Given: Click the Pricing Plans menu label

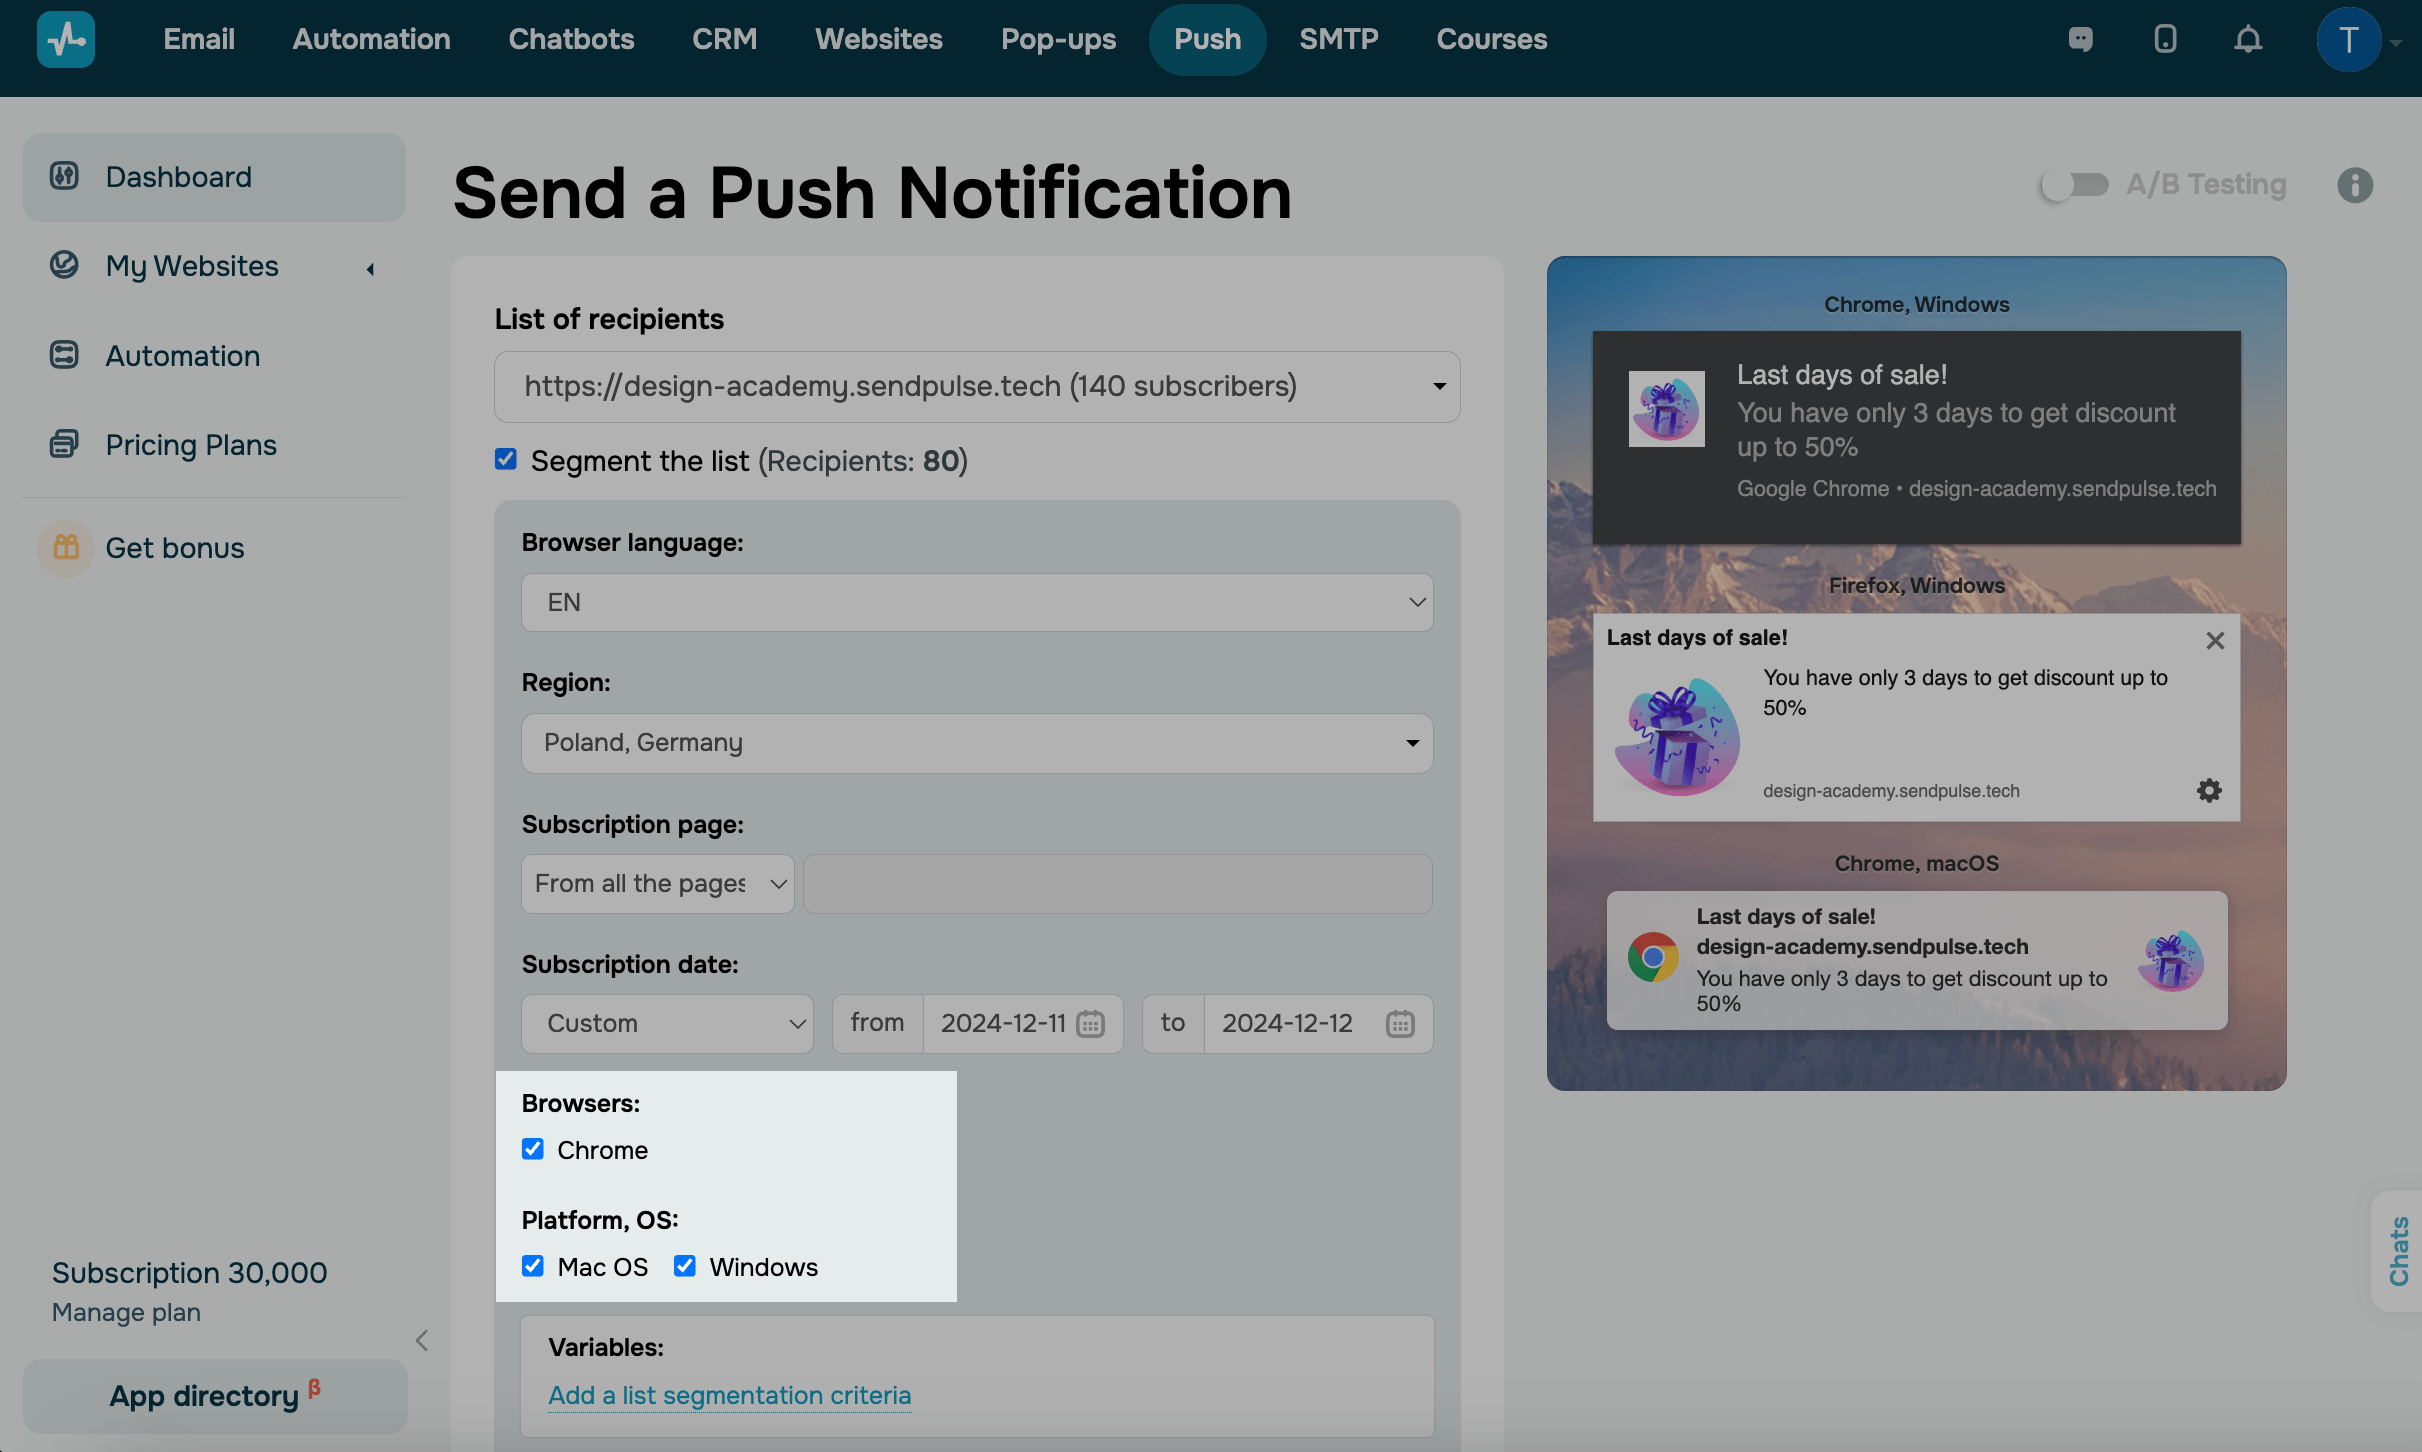Looking at the screenshot, I should pyautogui.click(x=191, y=445).
